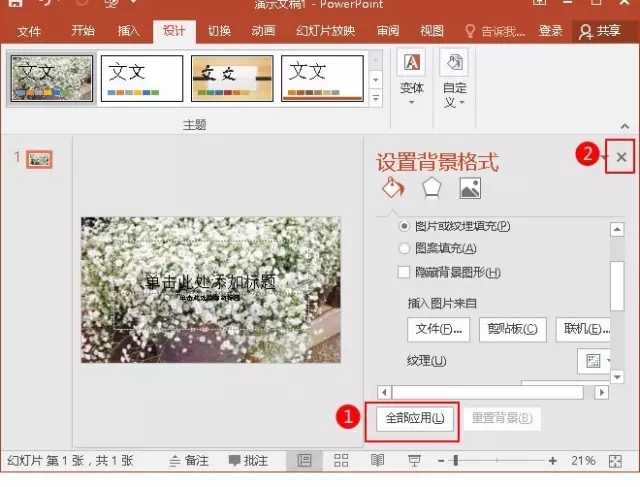Open Reading view from status bar
Viewport: 640px width, 487px height.
click(x=377, y=460)
